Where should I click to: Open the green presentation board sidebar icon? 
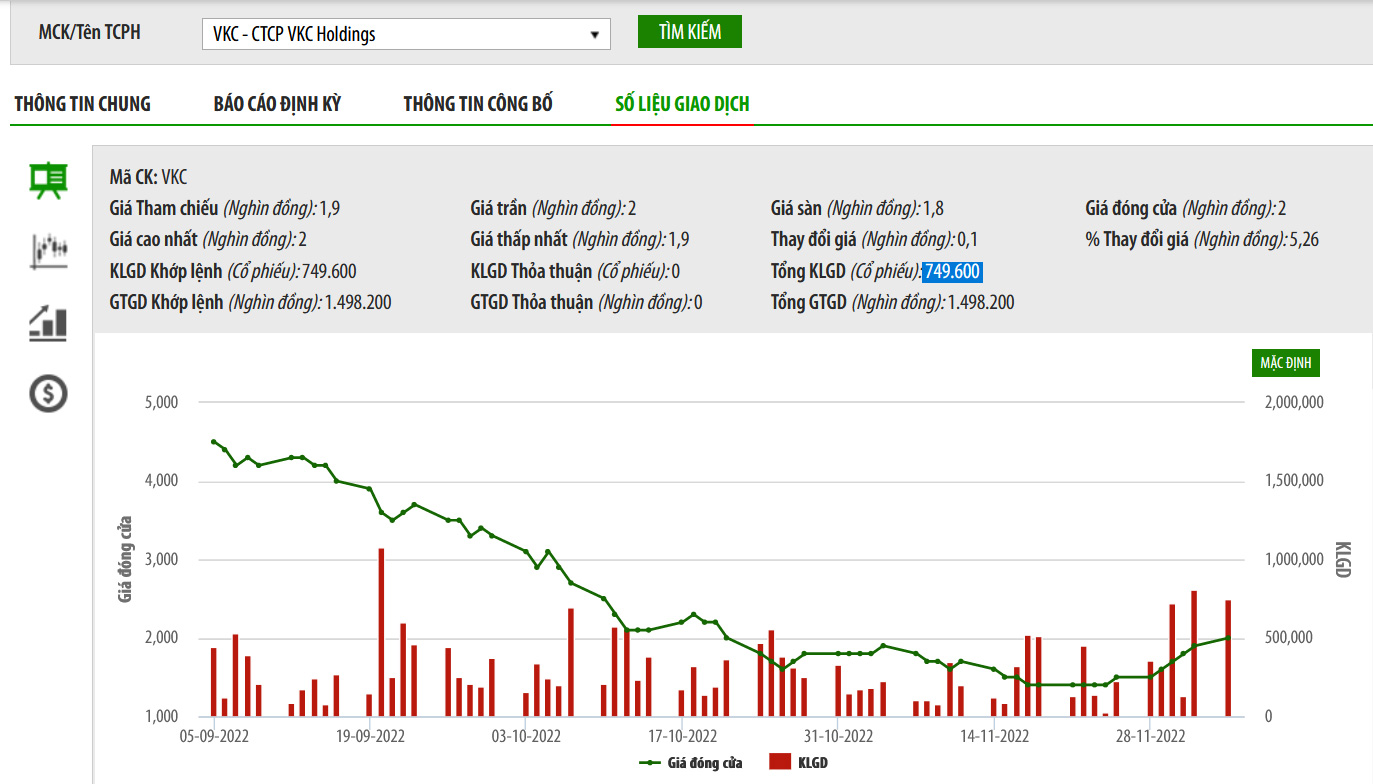point(47,181)
